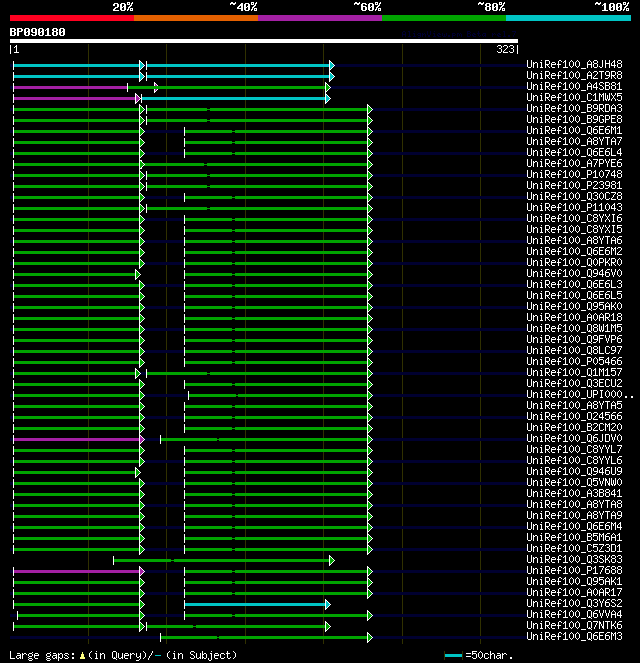This screenshot has width=640, height=663.
Task: Click the UniRef100_Q6E6M1 label
Action: [x=574, y=130]
